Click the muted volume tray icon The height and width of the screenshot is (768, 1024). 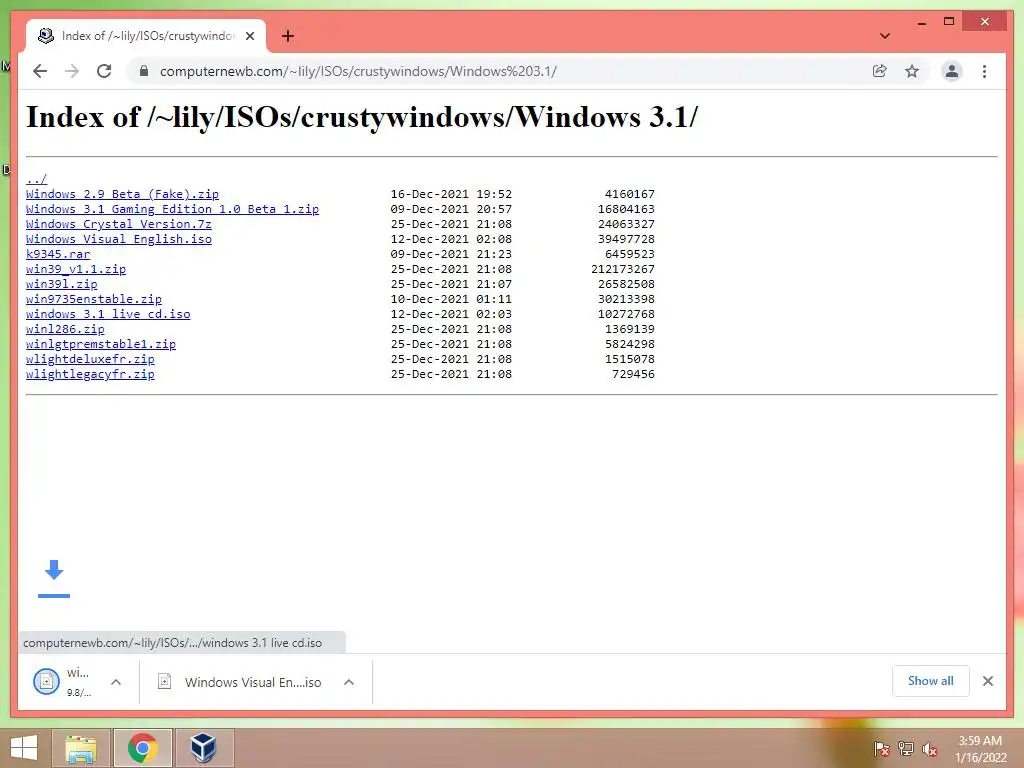(929, 749)
